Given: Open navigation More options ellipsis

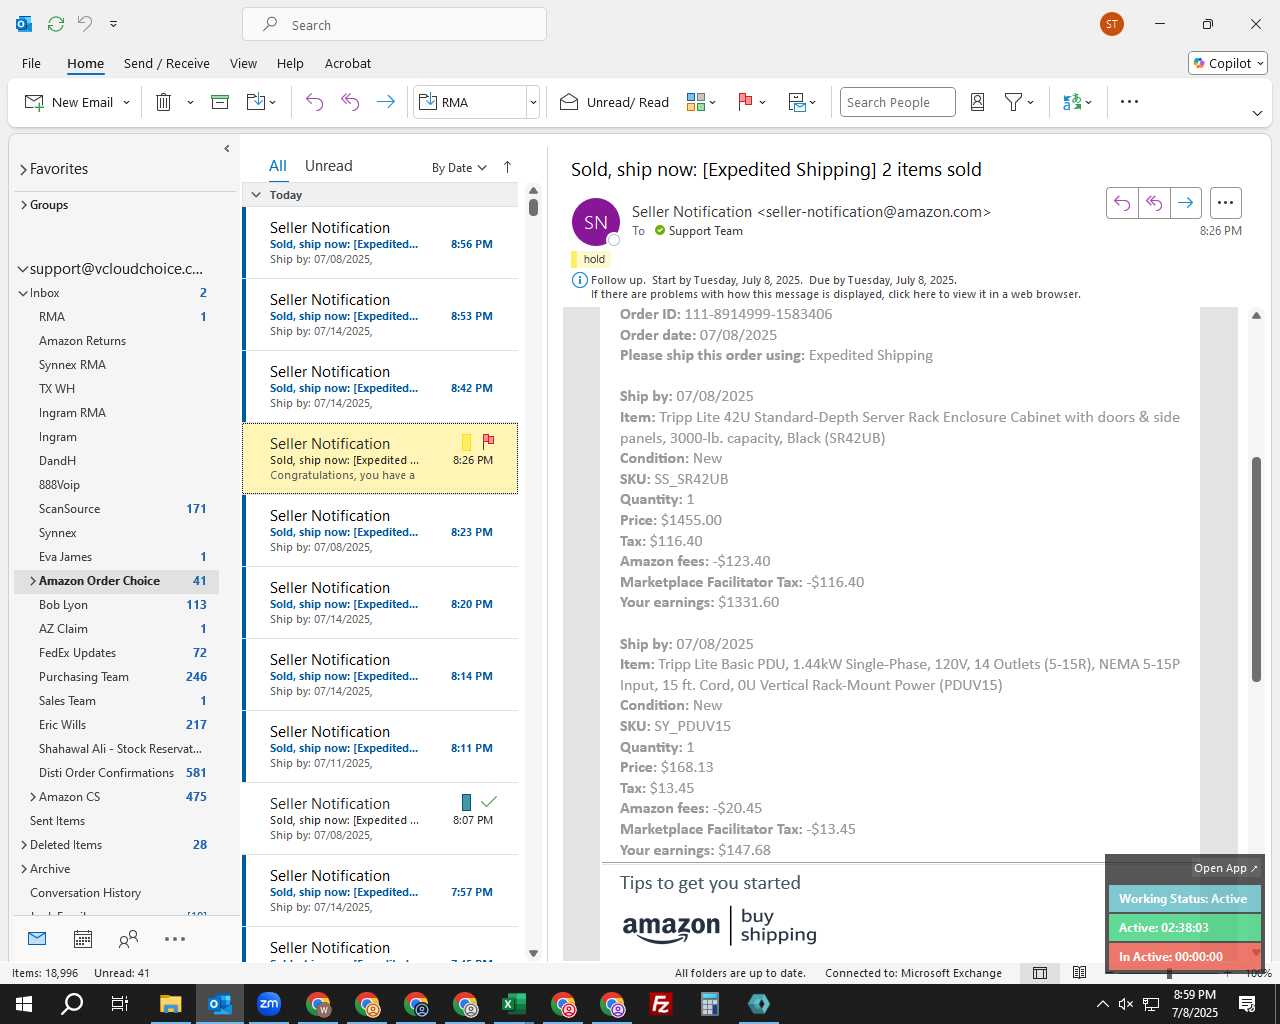Looking at the screenshot, I should (x=175, y=939).
